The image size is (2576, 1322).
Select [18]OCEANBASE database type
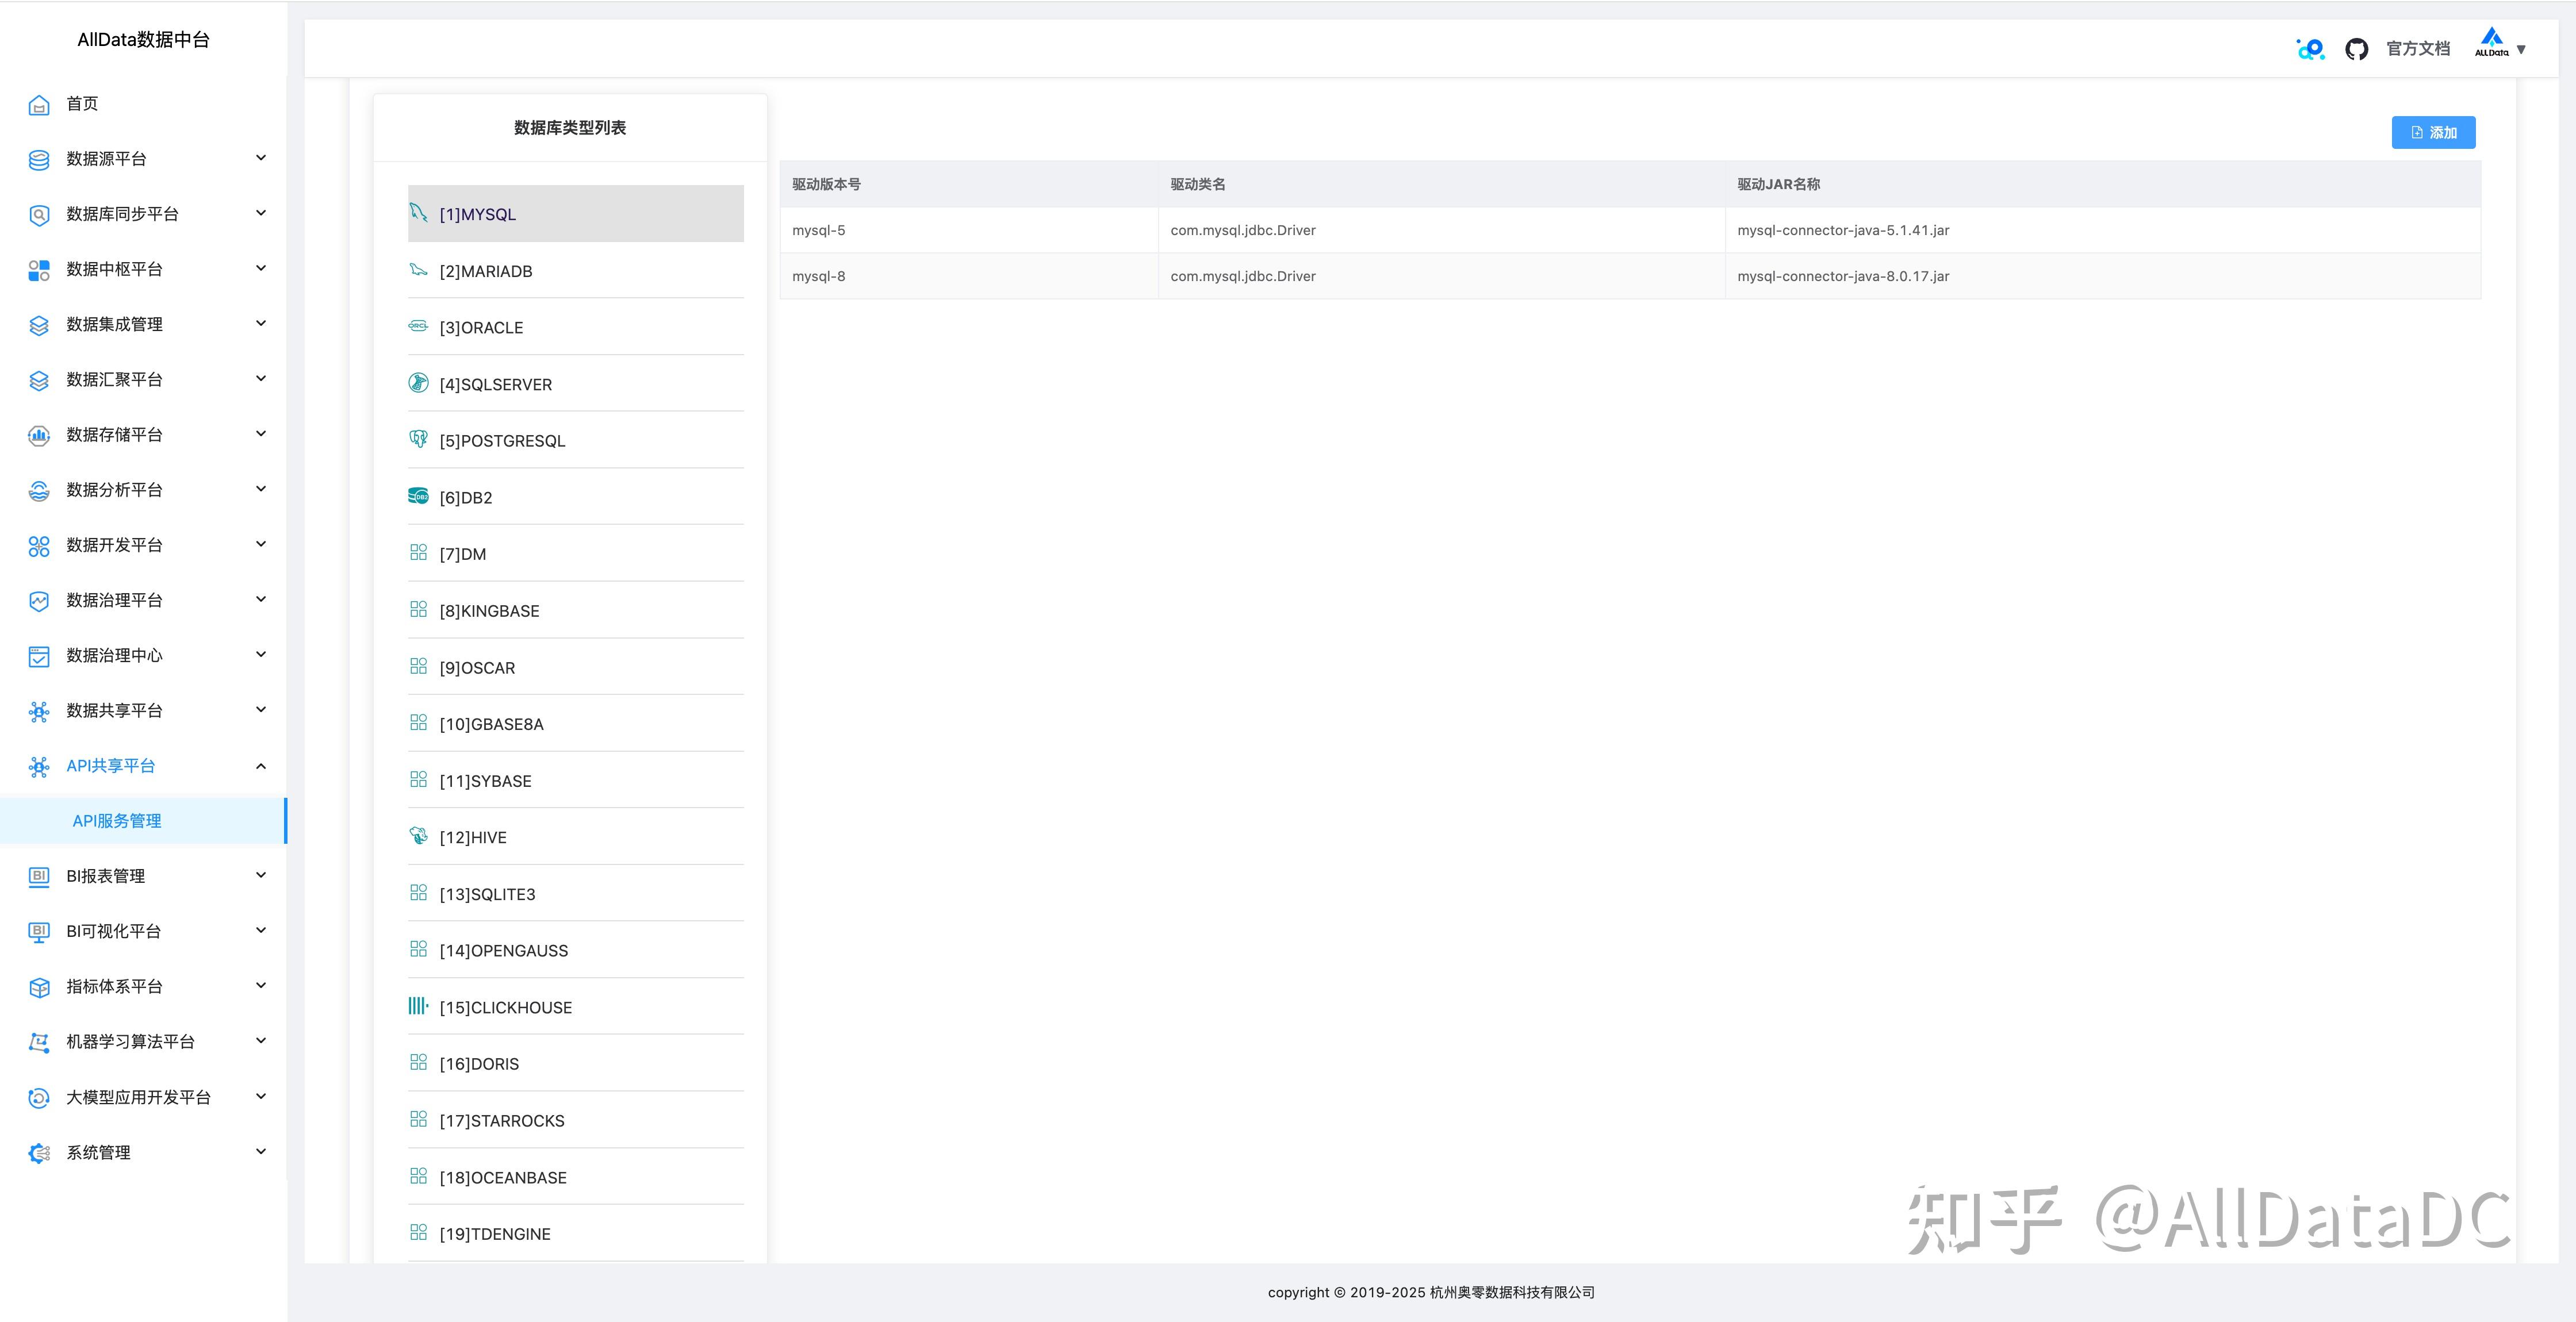click(x=576, y=1178)
